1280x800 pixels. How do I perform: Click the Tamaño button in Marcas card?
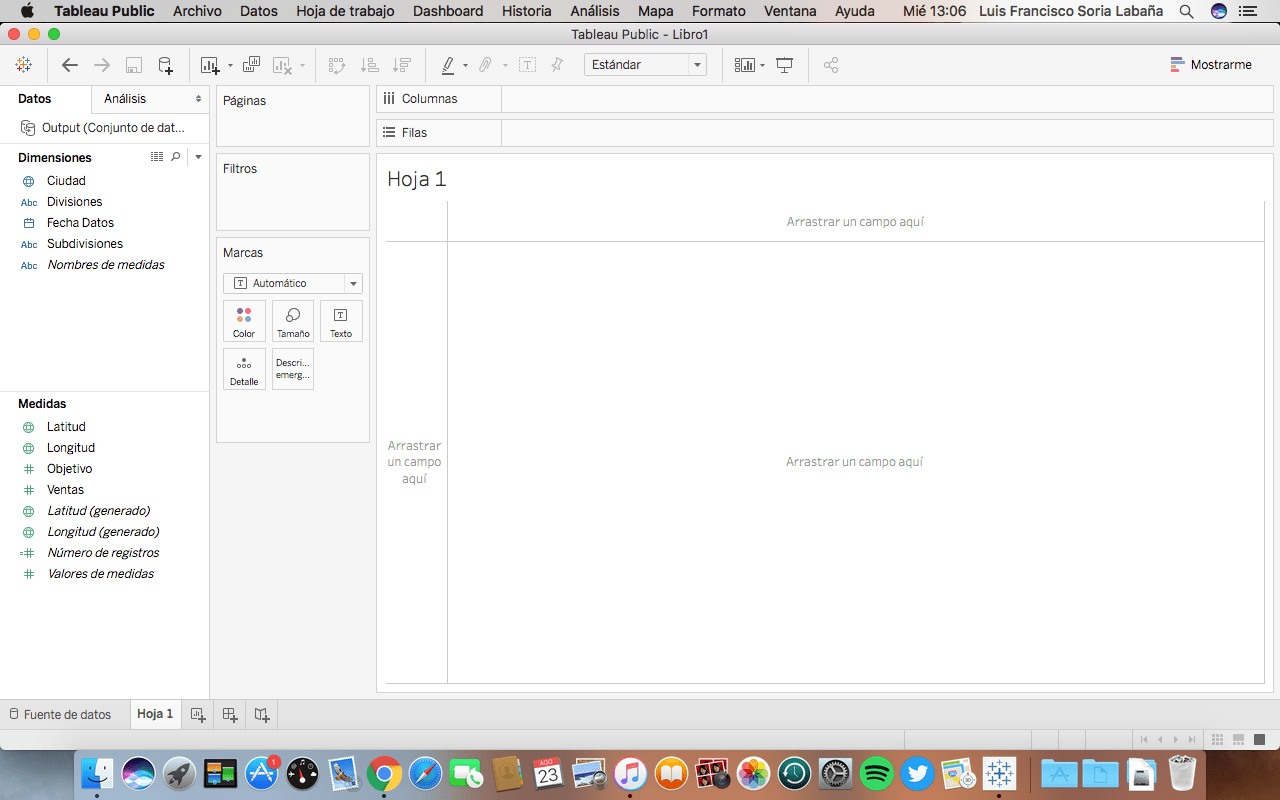tap(293, 322)
